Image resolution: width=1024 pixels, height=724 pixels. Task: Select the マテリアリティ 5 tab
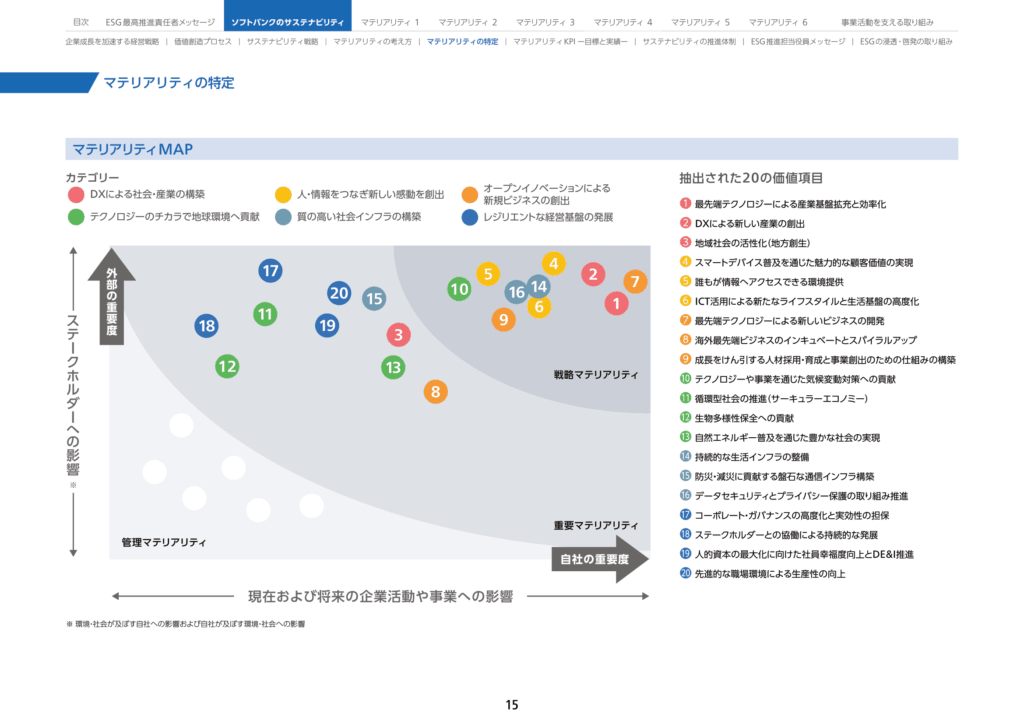pyautogui.click(x=701, y=22)
